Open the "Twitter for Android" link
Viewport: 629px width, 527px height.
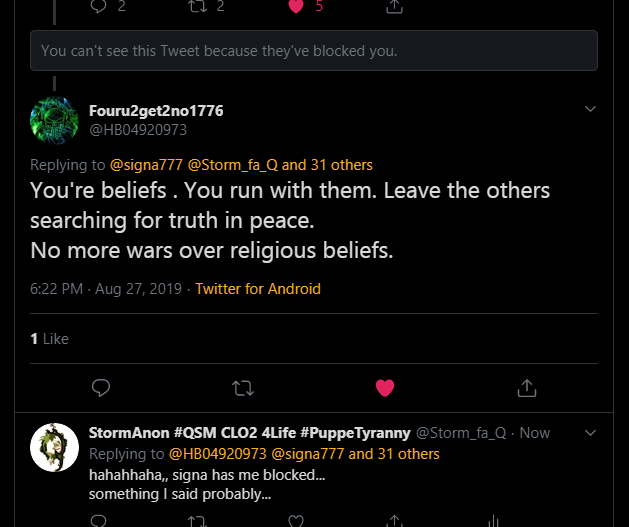(258, 288)
